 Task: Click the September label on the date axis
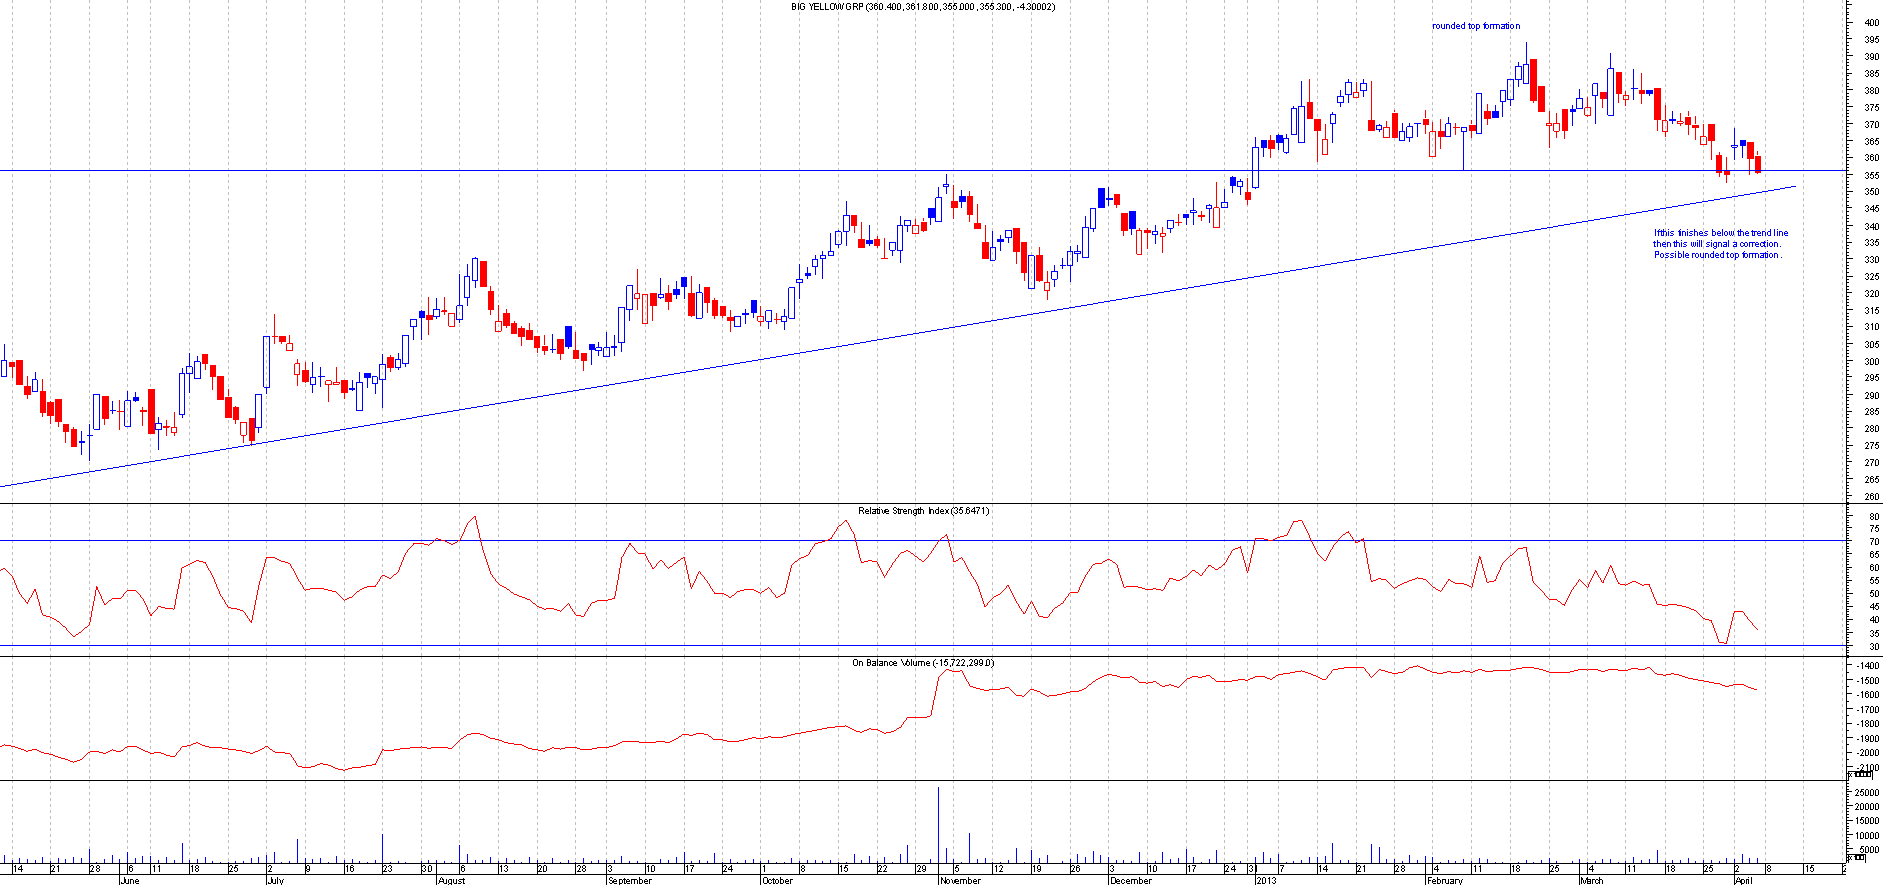(x=629, y=880)
